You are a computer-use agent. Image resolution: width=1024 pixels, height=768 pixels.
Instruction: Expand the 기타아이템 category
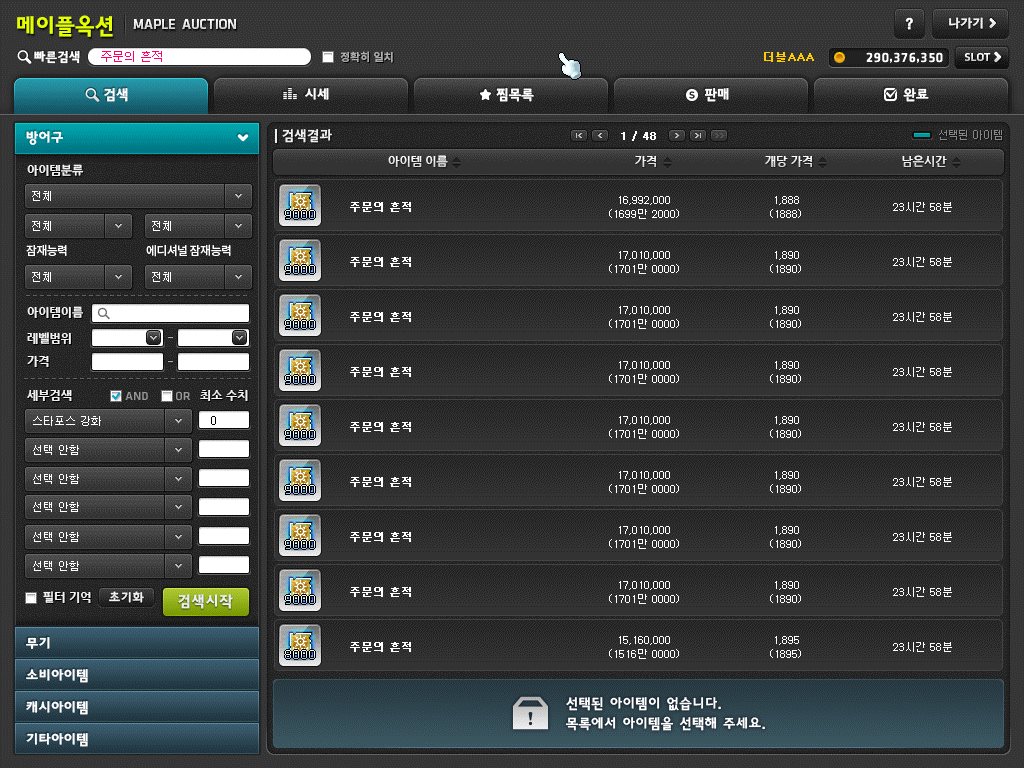[137, 739]
